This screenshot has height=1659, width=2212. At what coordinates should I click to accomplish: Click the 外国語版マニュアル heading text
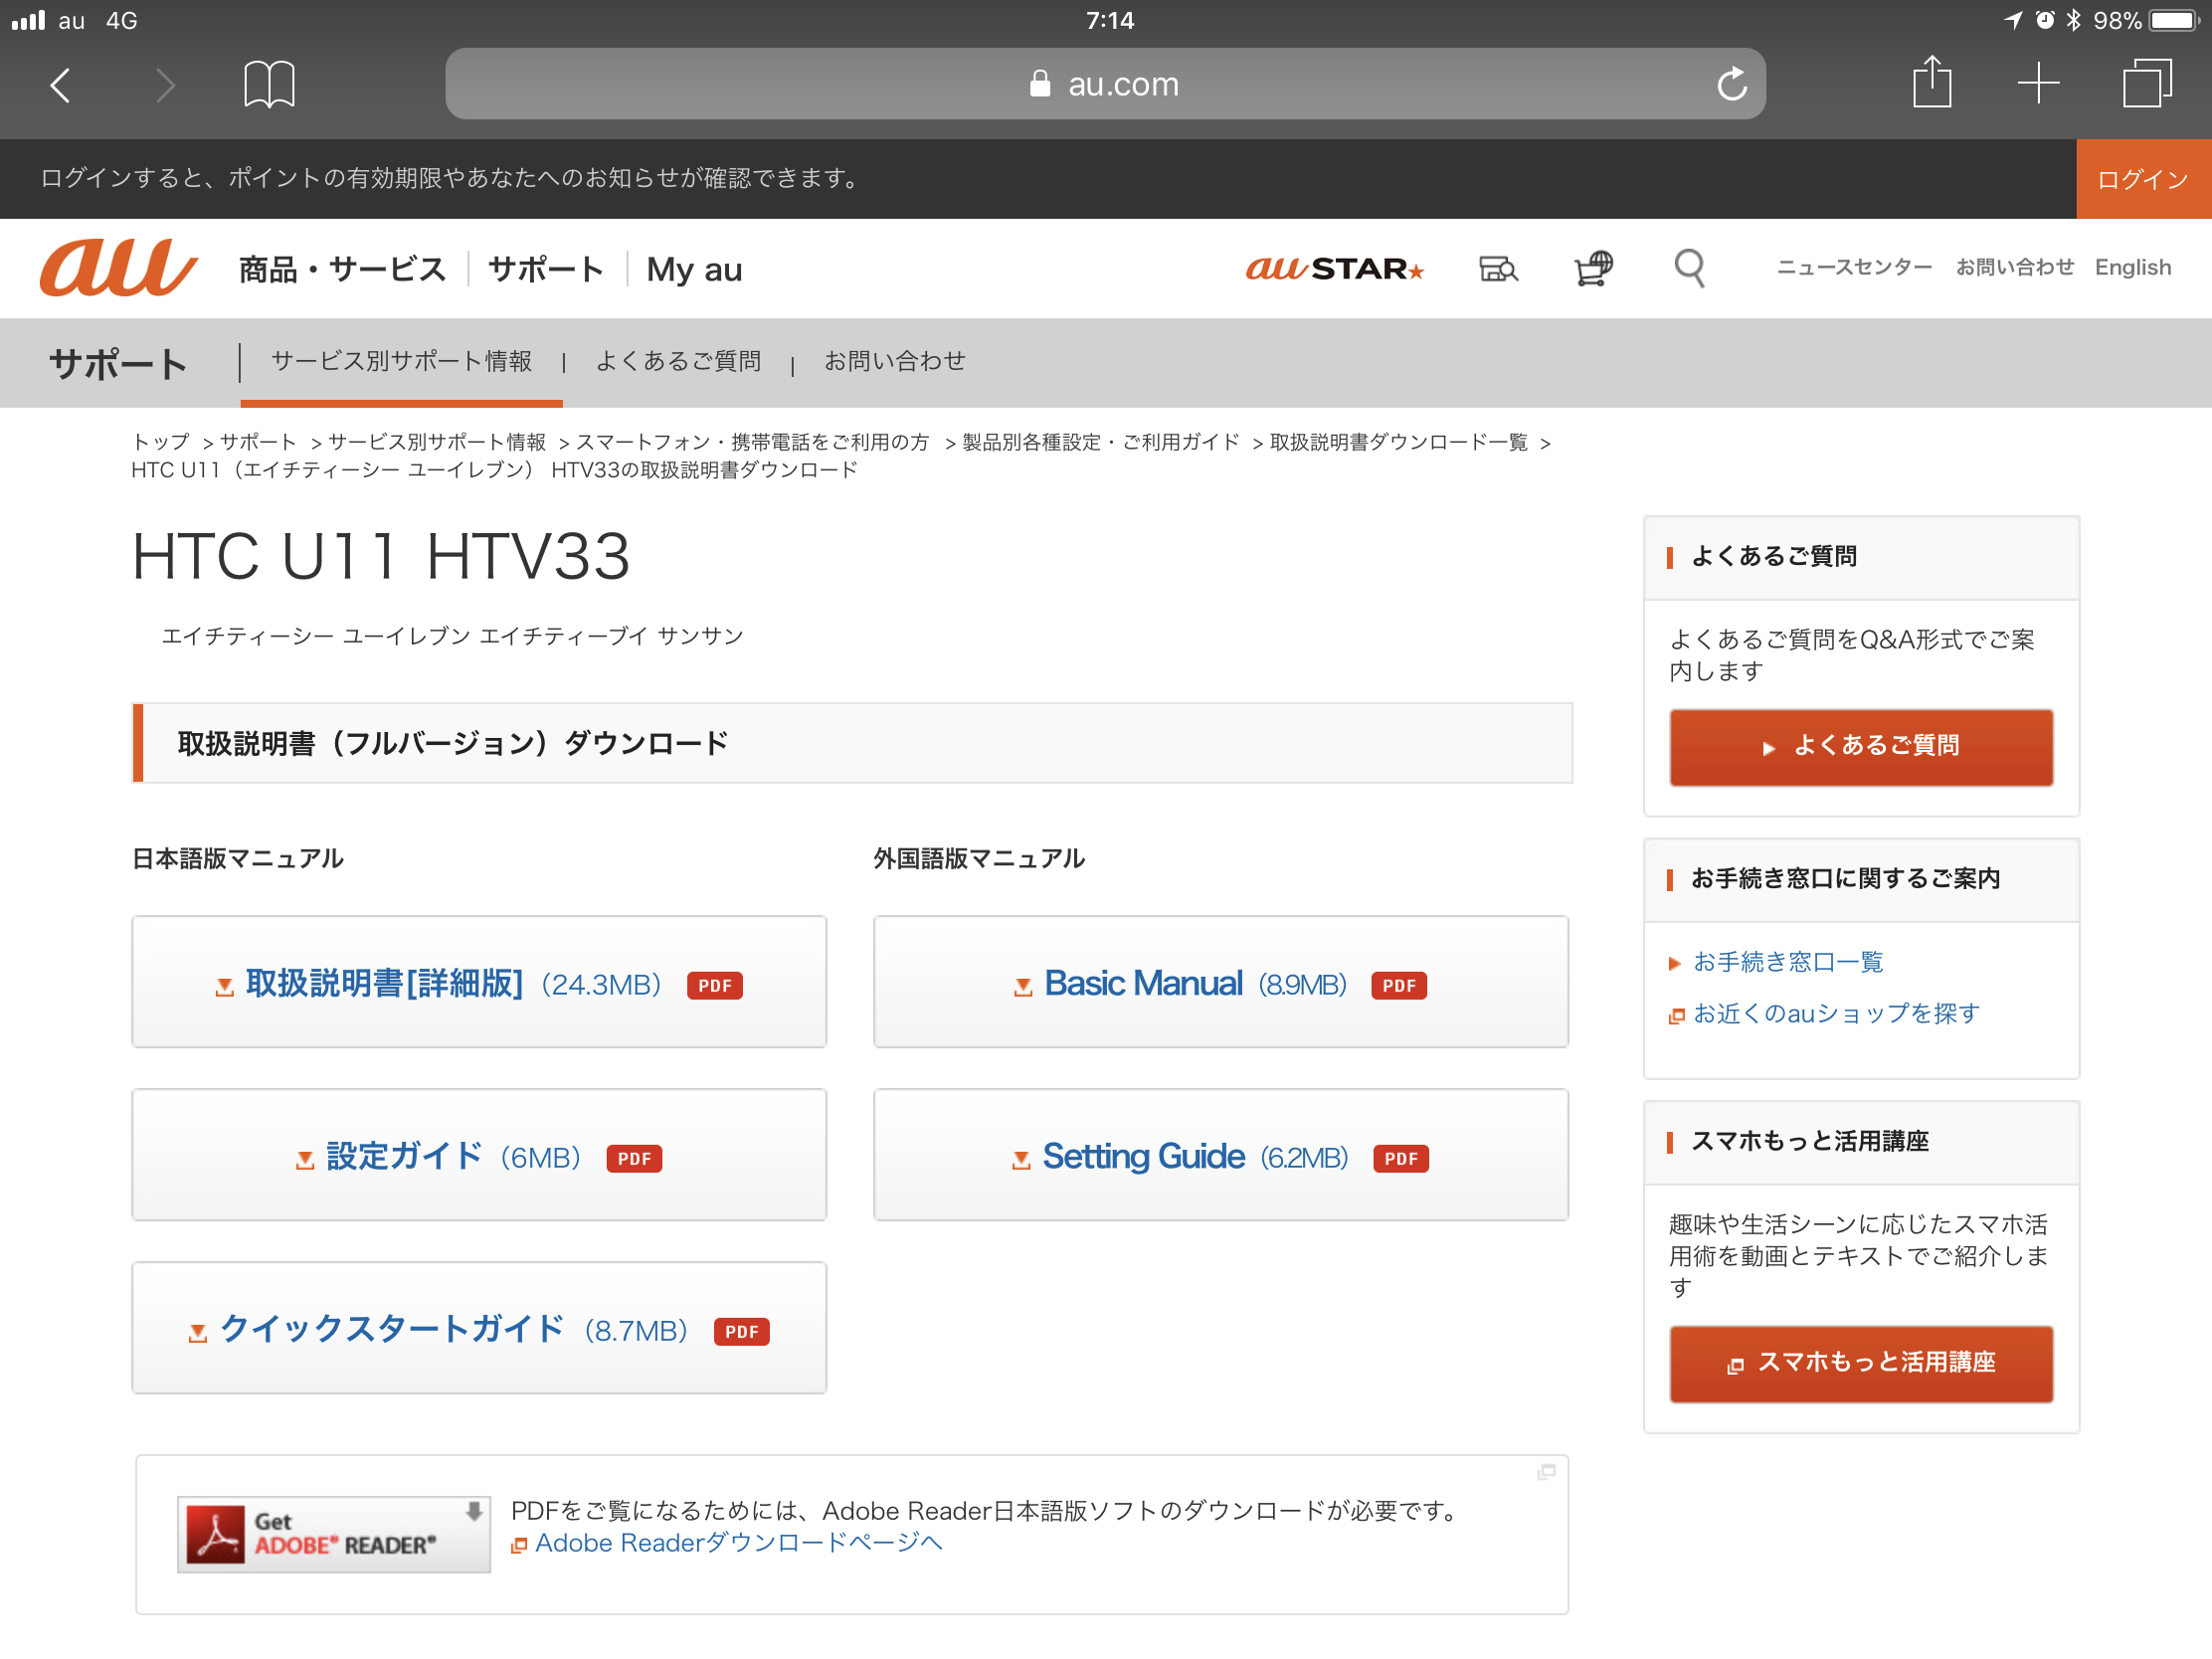tap(979, 859)
